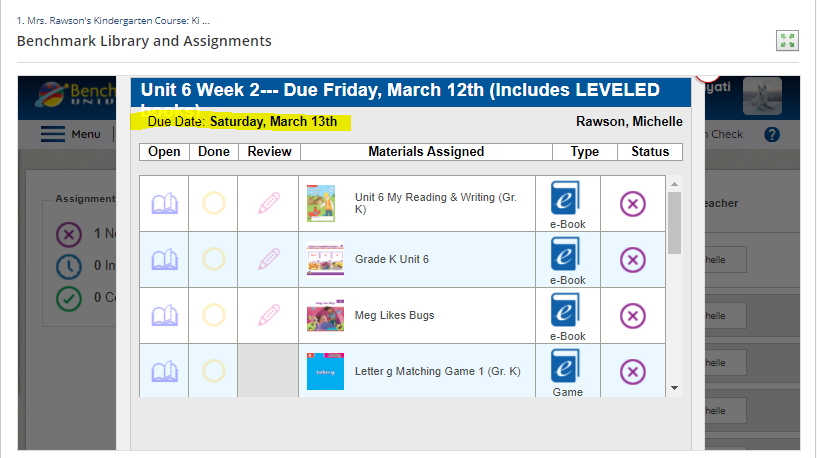Screen dimensions: 817x458
Task: Mark Grade K Unit 6 as done
Action: point(214,259)
